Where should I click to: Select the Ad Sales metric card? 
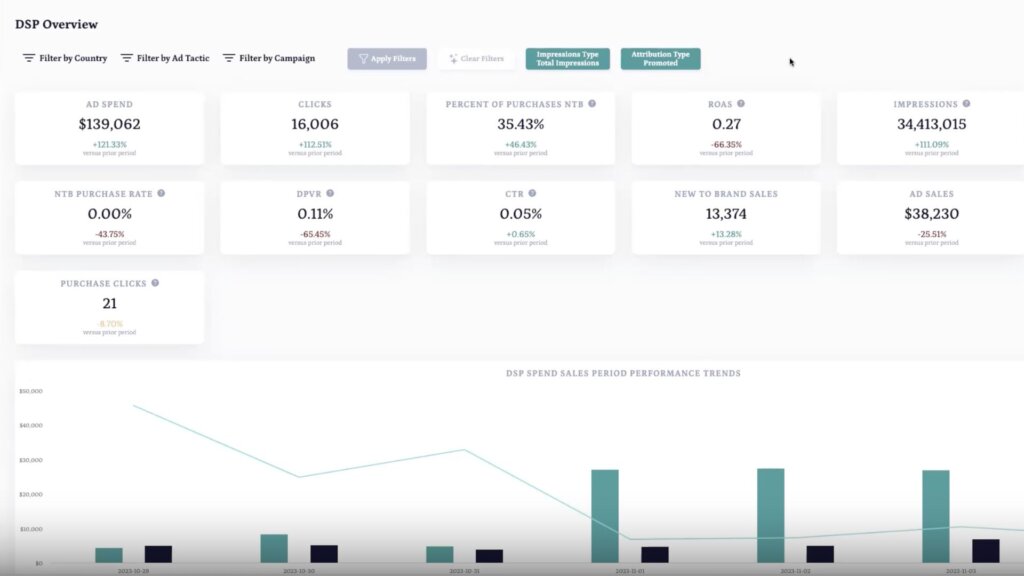tap(931, 218)
